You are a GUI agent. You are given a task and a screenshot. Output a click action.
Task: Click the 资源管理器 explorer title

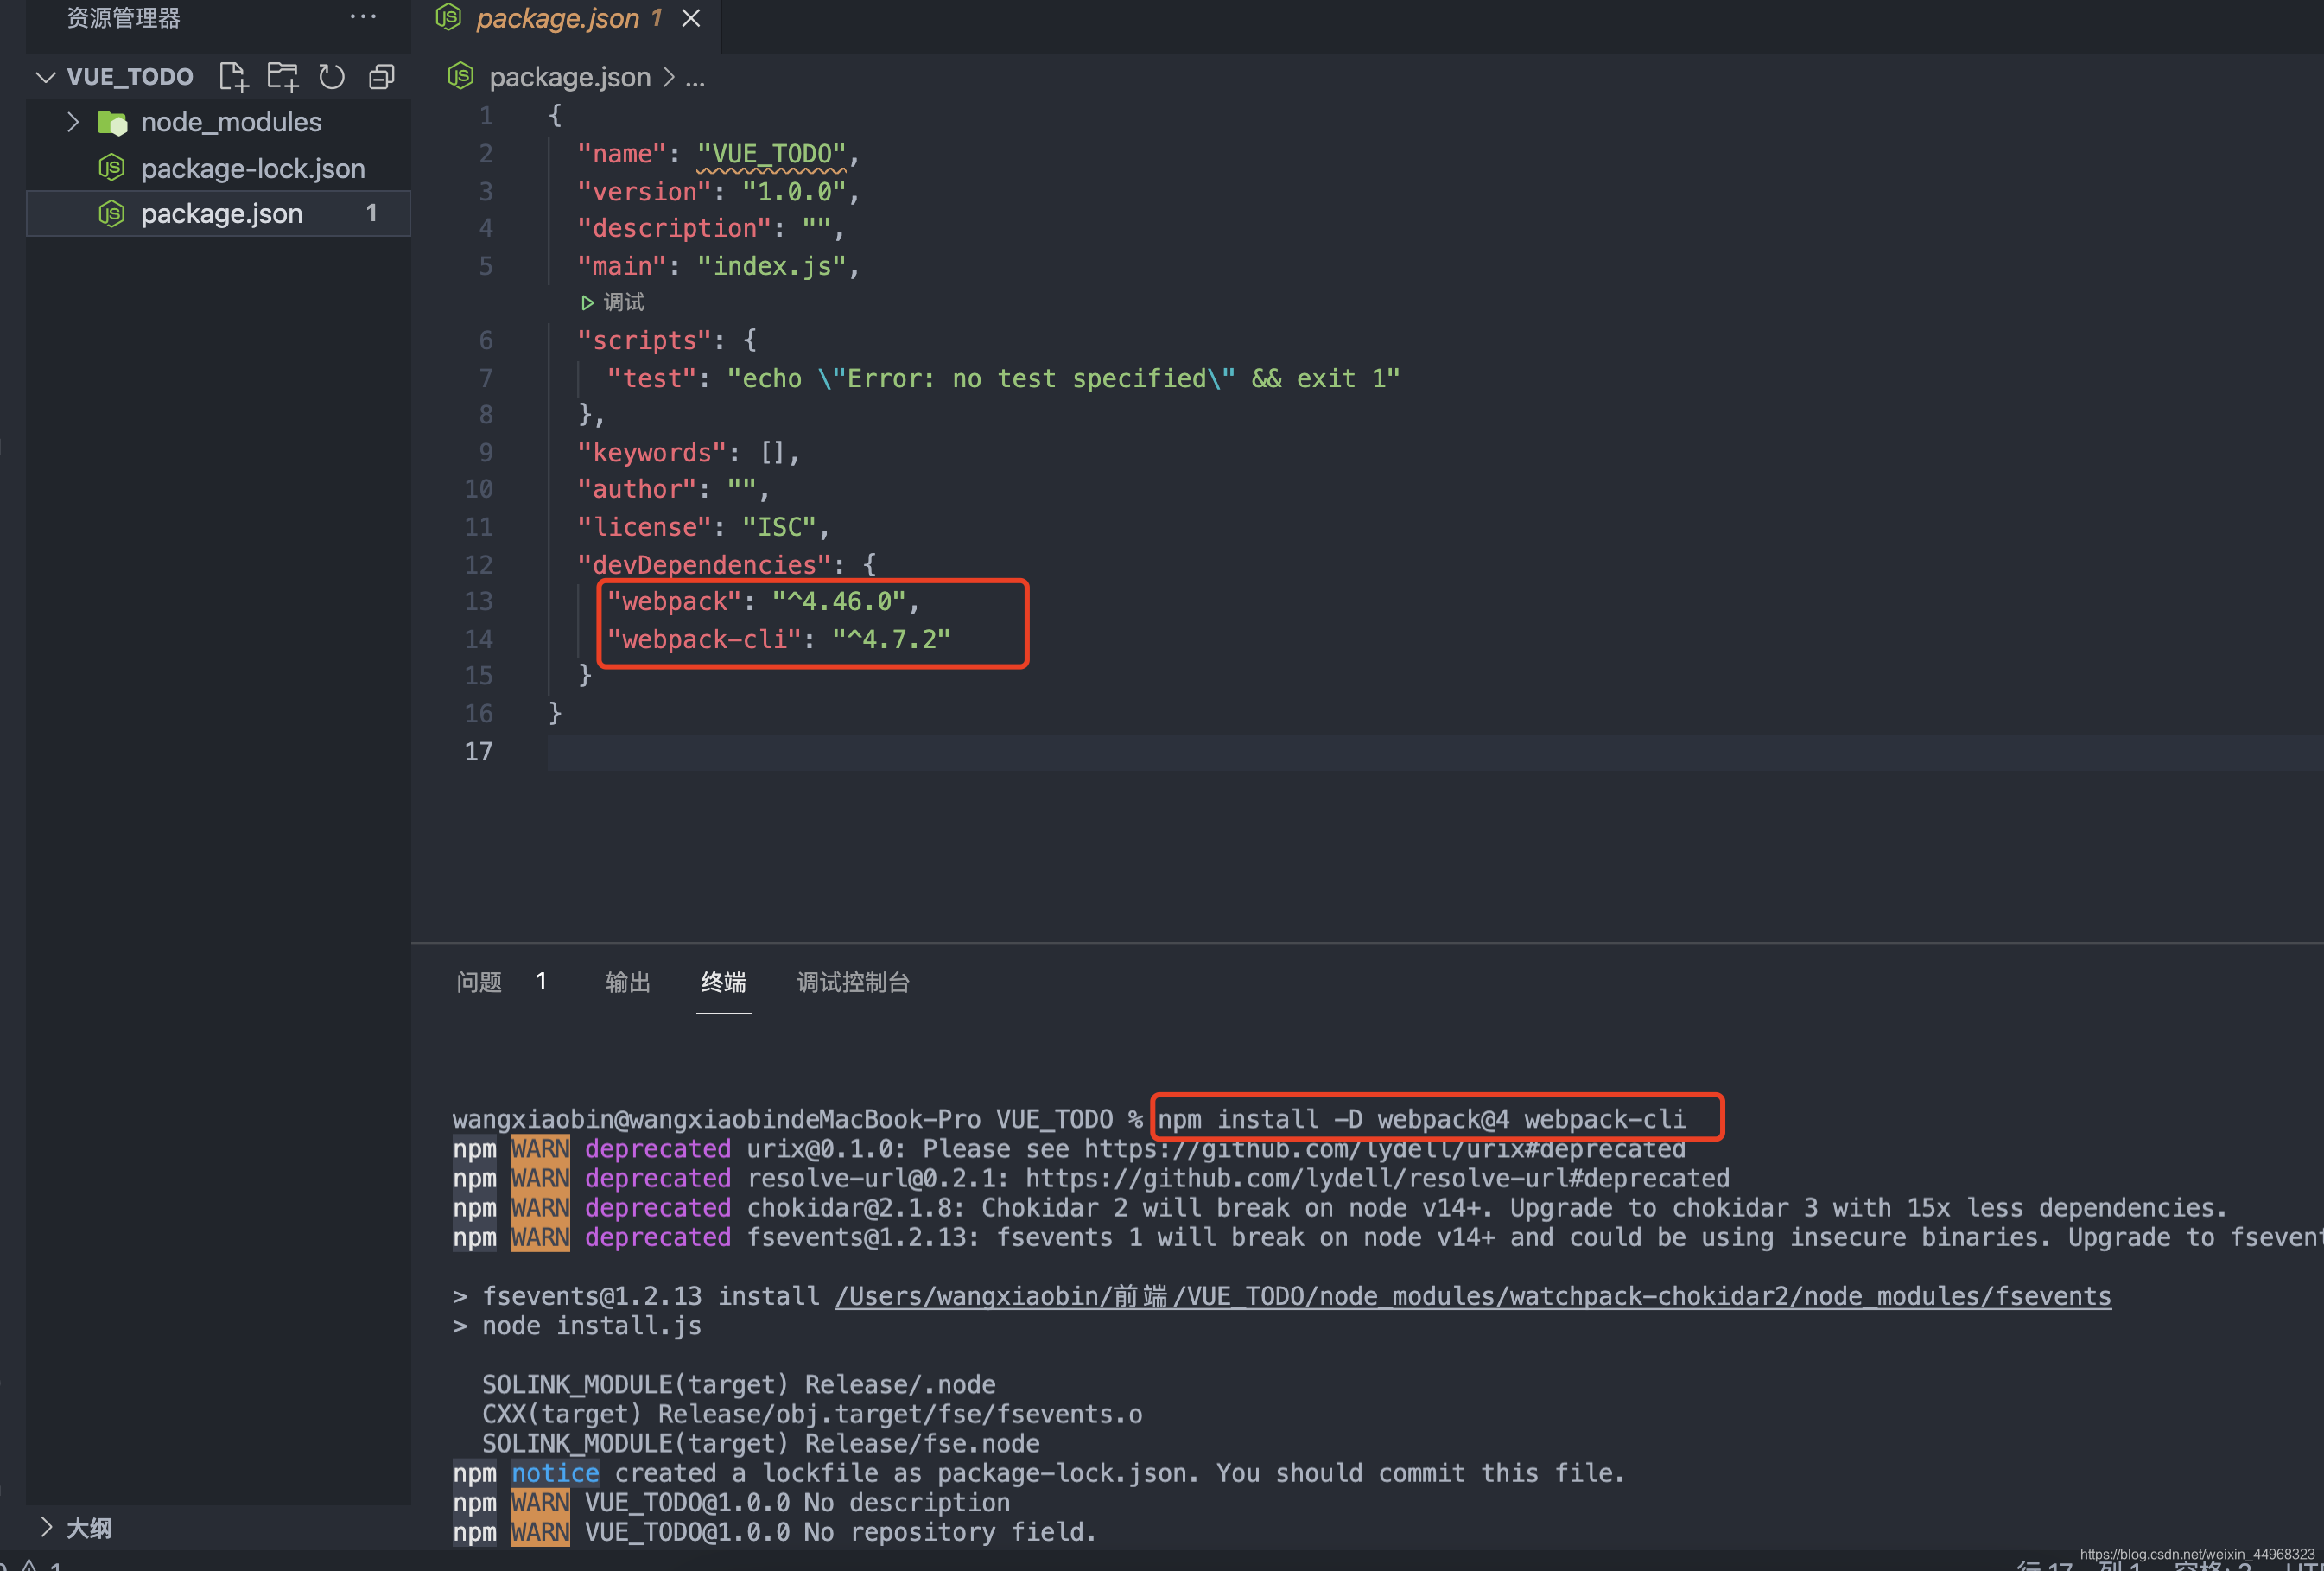(123, 17)
